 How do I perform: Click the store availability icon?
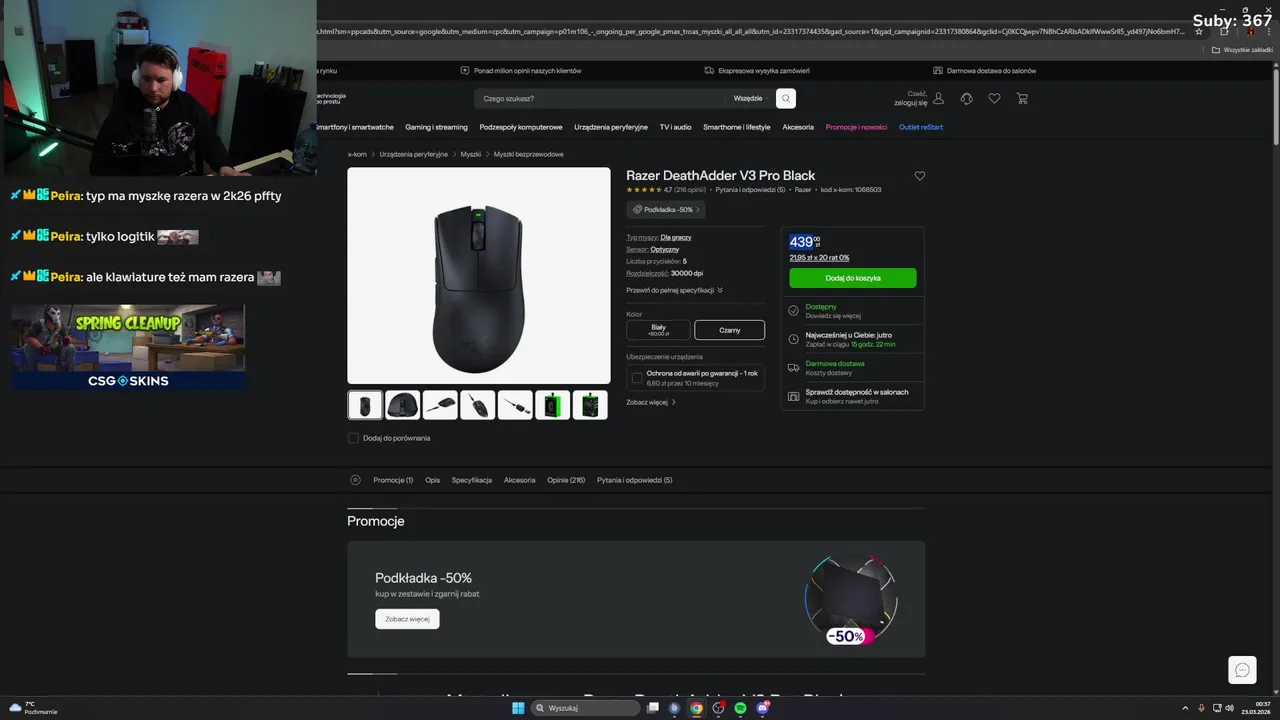coord(793,396)
